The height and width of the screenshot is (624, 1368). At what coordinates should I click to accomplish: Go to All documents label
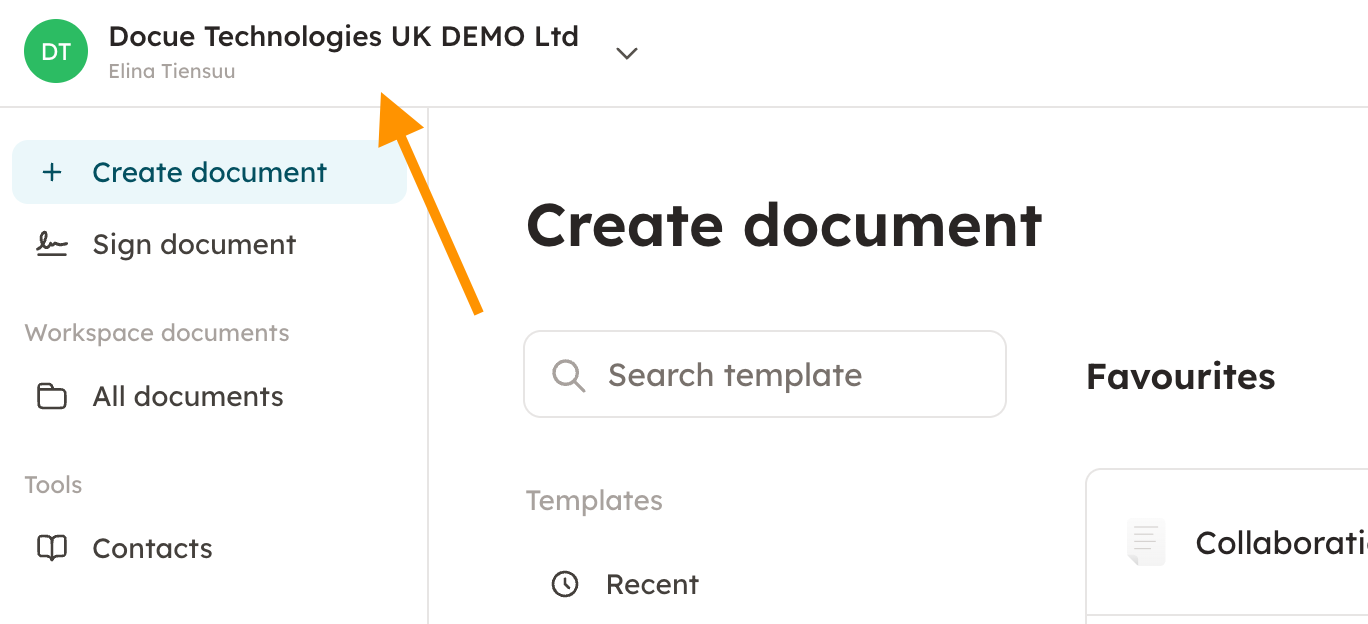[x=188, y=397]
